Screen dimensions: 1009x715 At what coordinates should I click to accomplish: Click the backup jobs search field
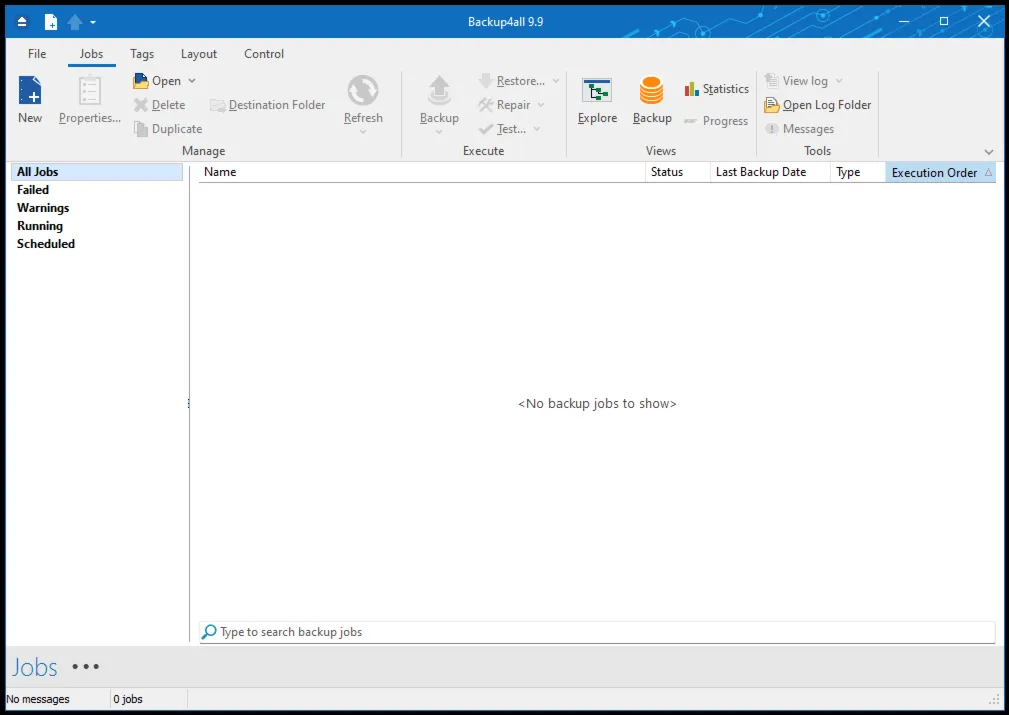click(597, 632)
